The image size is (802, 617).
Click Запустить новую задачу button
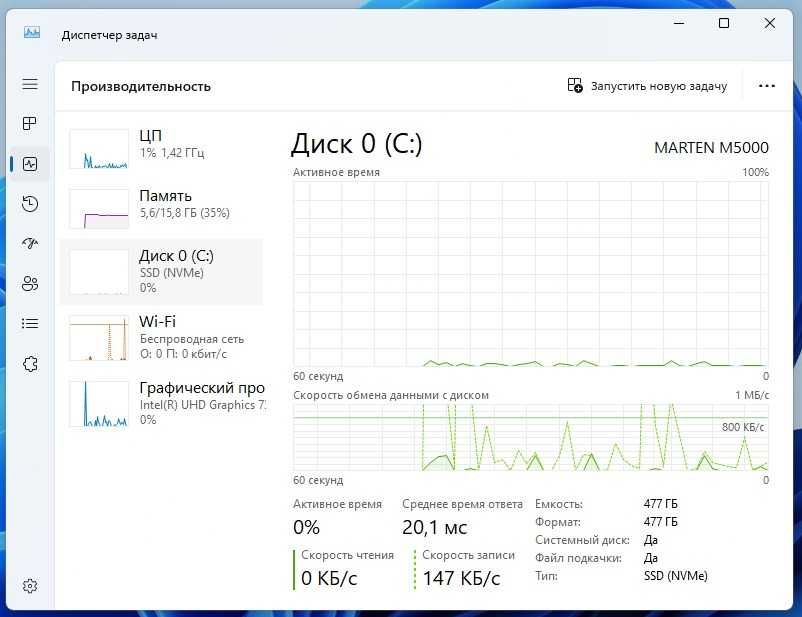[x=647, y=86]
